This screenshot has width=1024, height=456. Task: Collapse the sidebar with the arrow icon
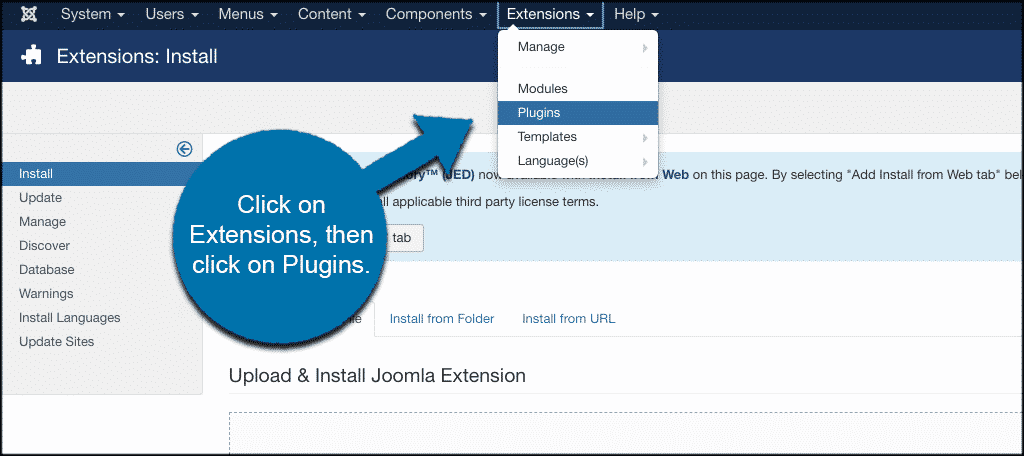pyautogui.click(x=185, y=150)
